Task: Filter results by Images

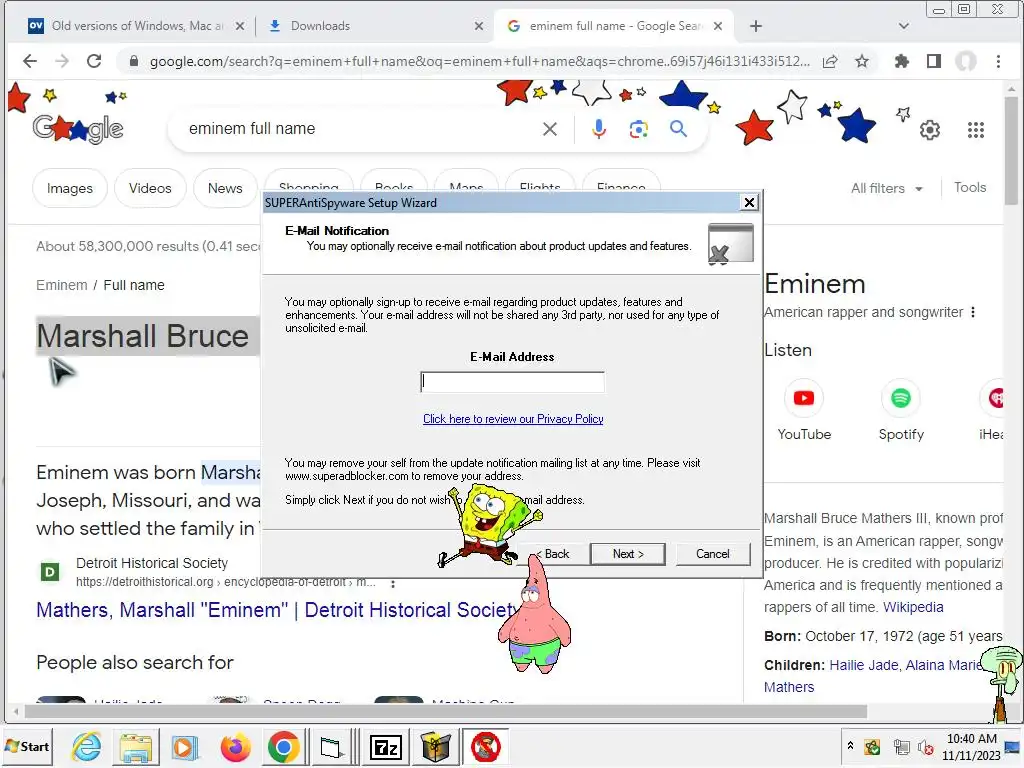Action: (70, 188)
